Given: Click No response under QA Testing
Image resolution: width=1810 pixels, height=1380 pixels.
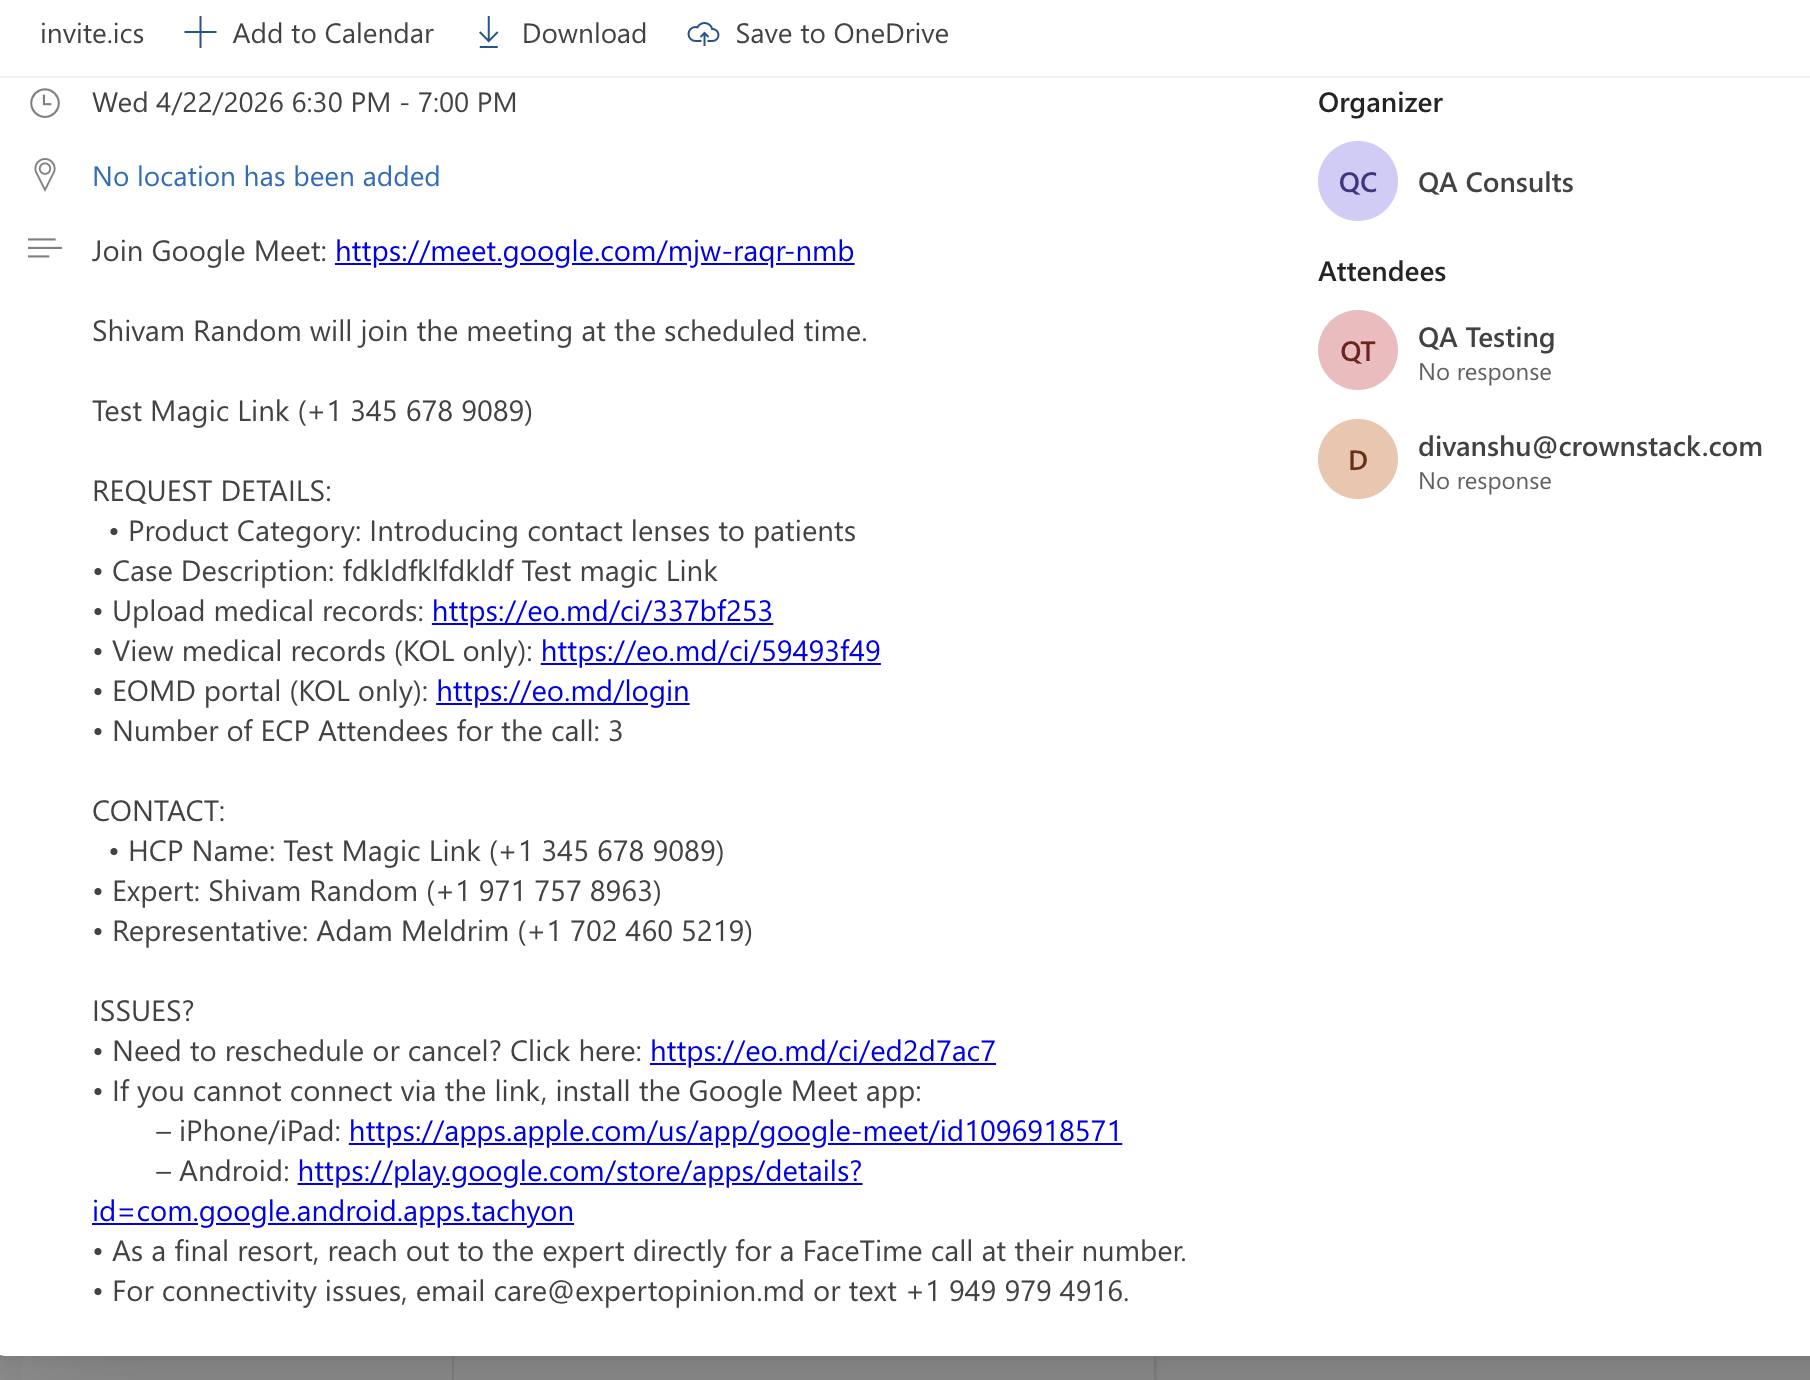Looking at the screenshot, I should point(1485,372).
